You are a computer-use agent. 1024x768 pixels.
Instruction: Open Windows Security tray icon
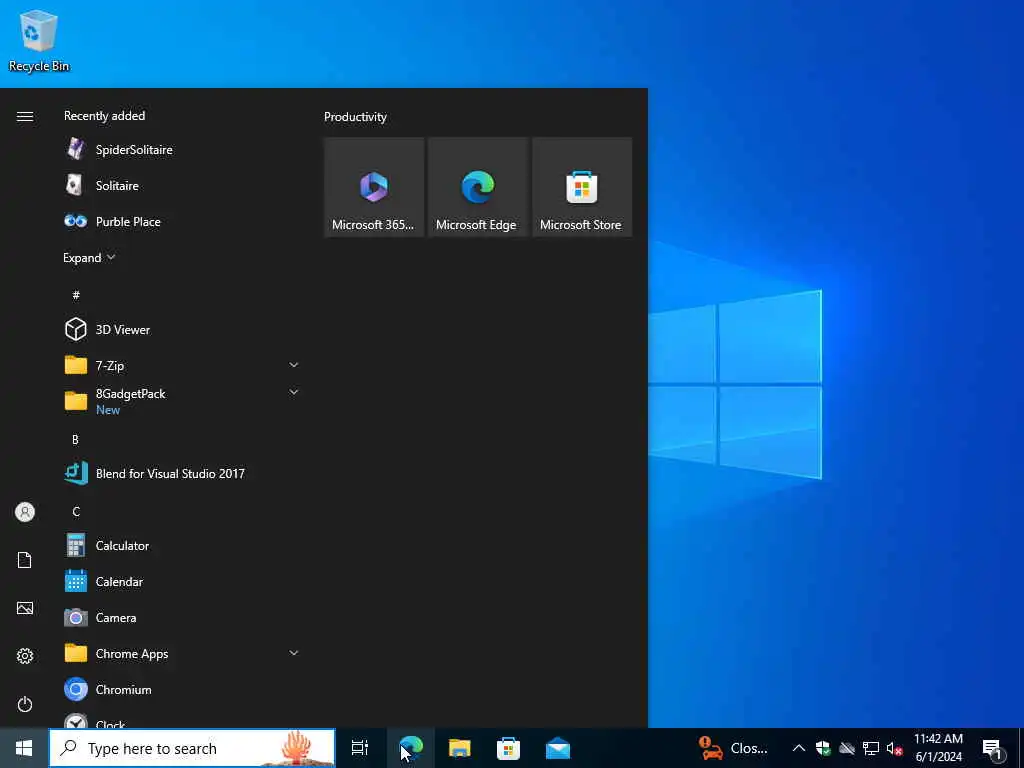coord(823,748)
